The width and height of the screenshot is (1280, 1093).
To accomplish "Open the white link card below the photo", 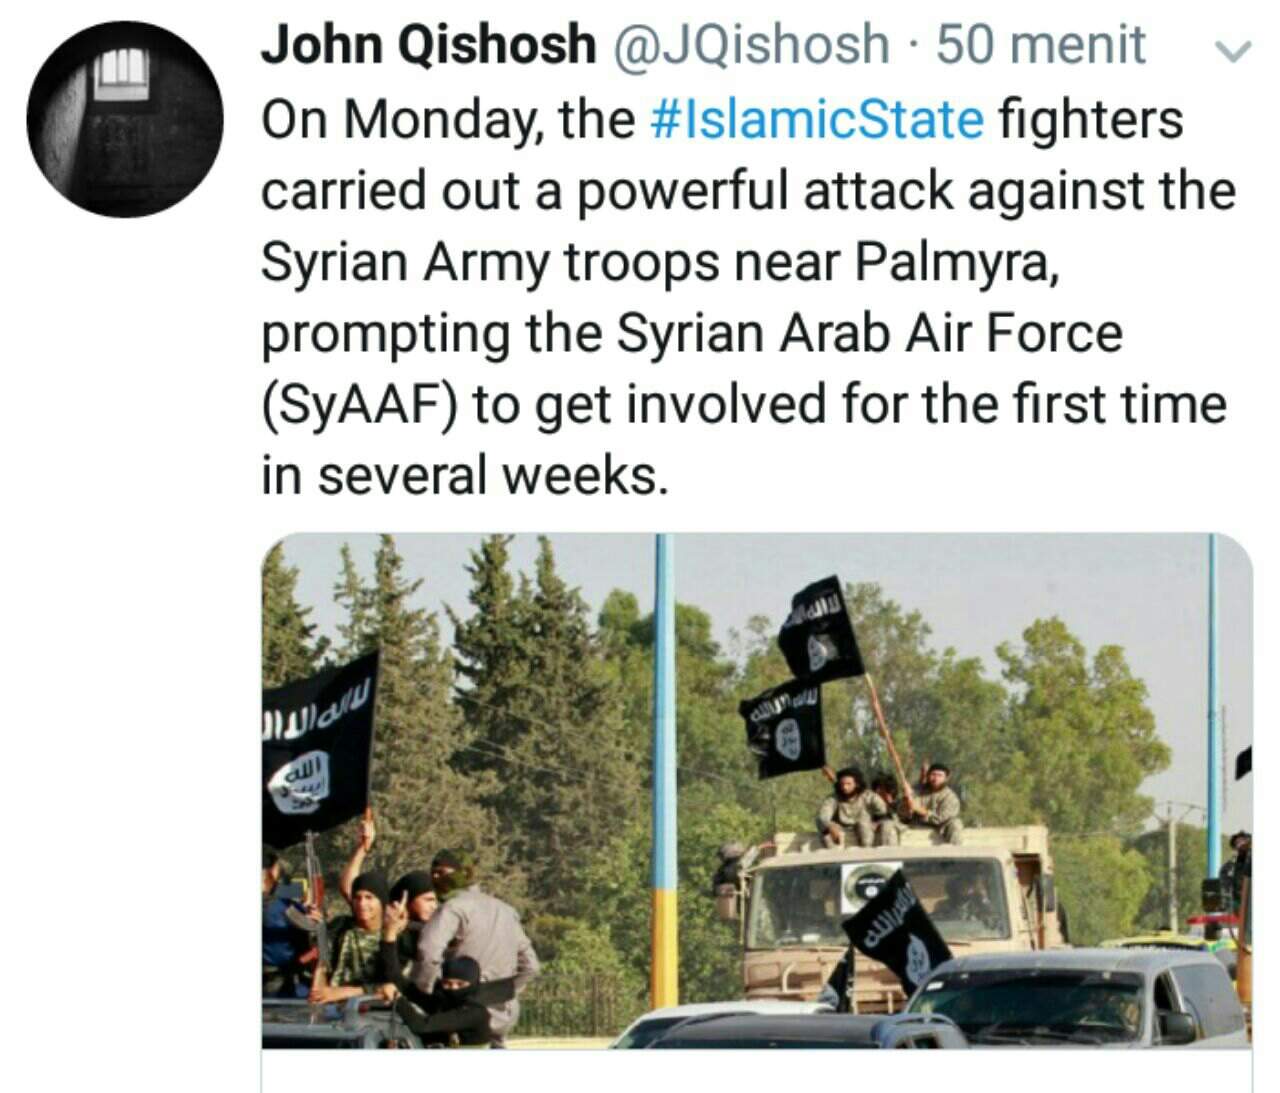I will (756, 1071).
